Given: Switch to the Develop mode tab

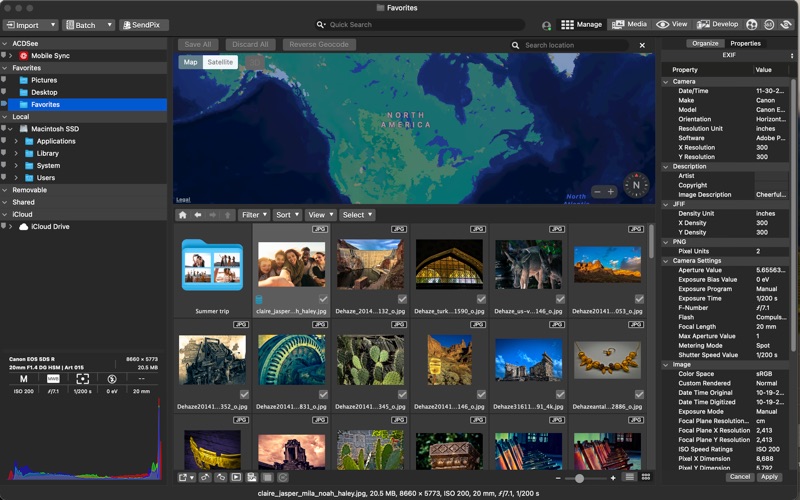Looking at the screenshot, I should click(x=718, y=24).
